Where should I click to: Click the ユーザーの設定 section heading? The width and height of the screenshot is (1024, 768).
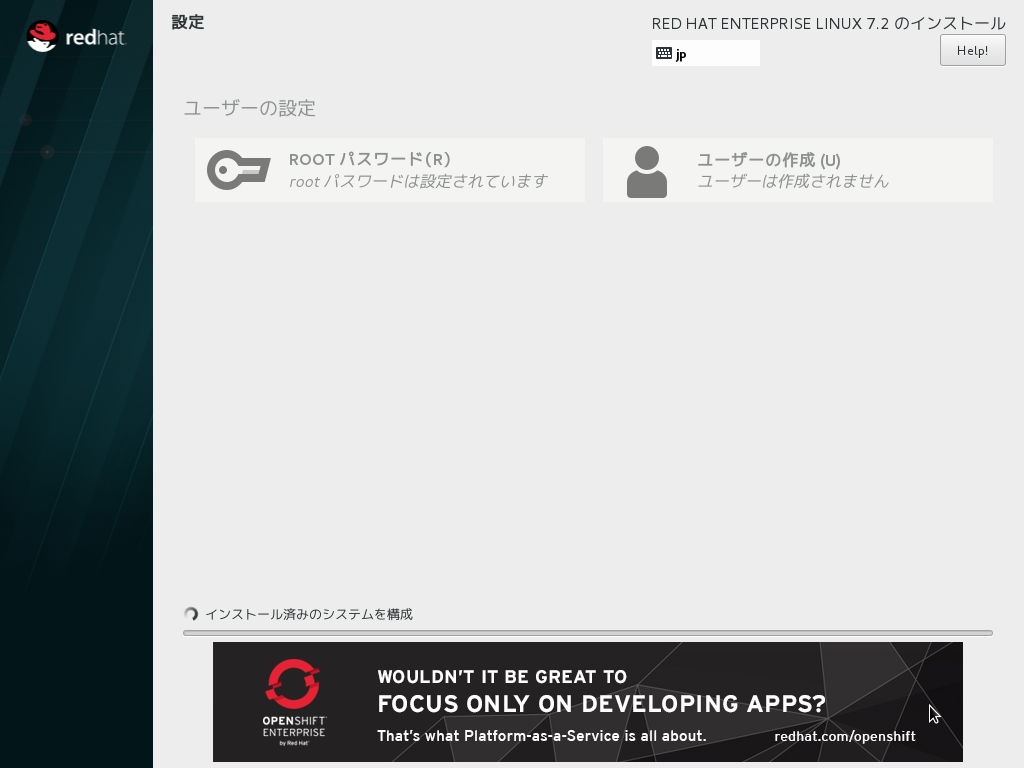pos(249,108)
